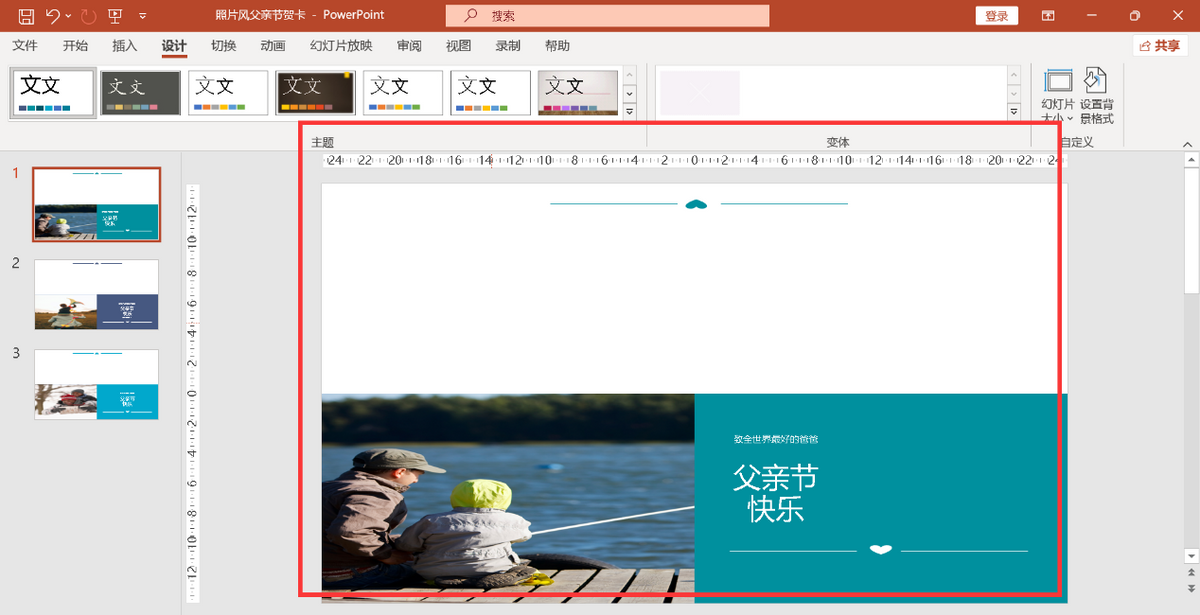Click the Save icon in quick access toolbar

click(x=26, y=16)
